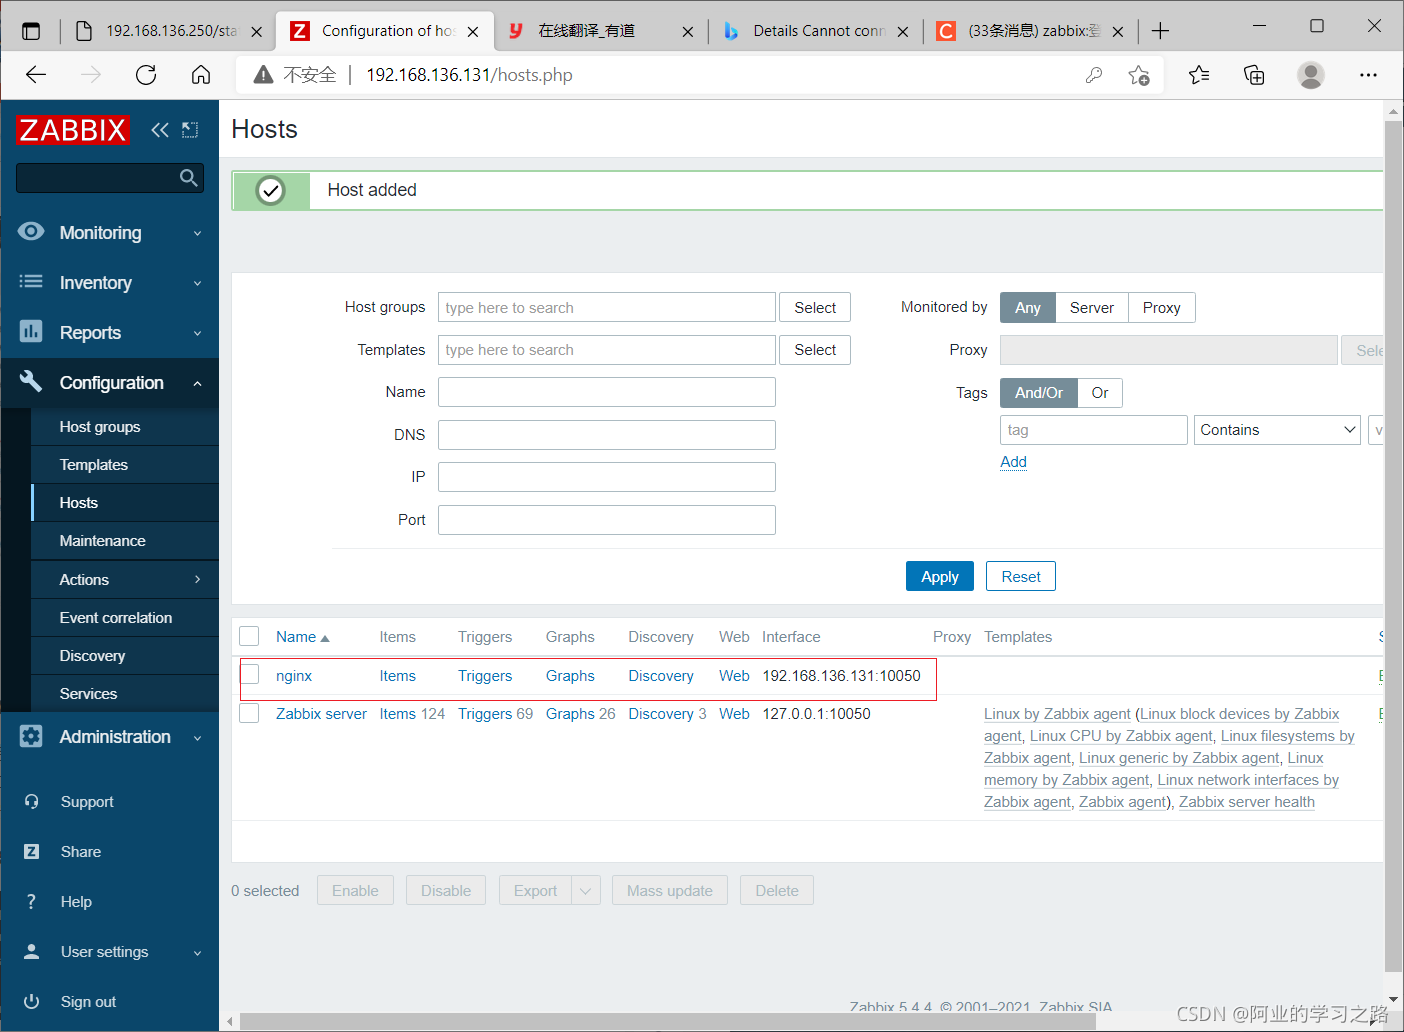
Task: Expand the Inventory menu section
Action: point(197,283)
